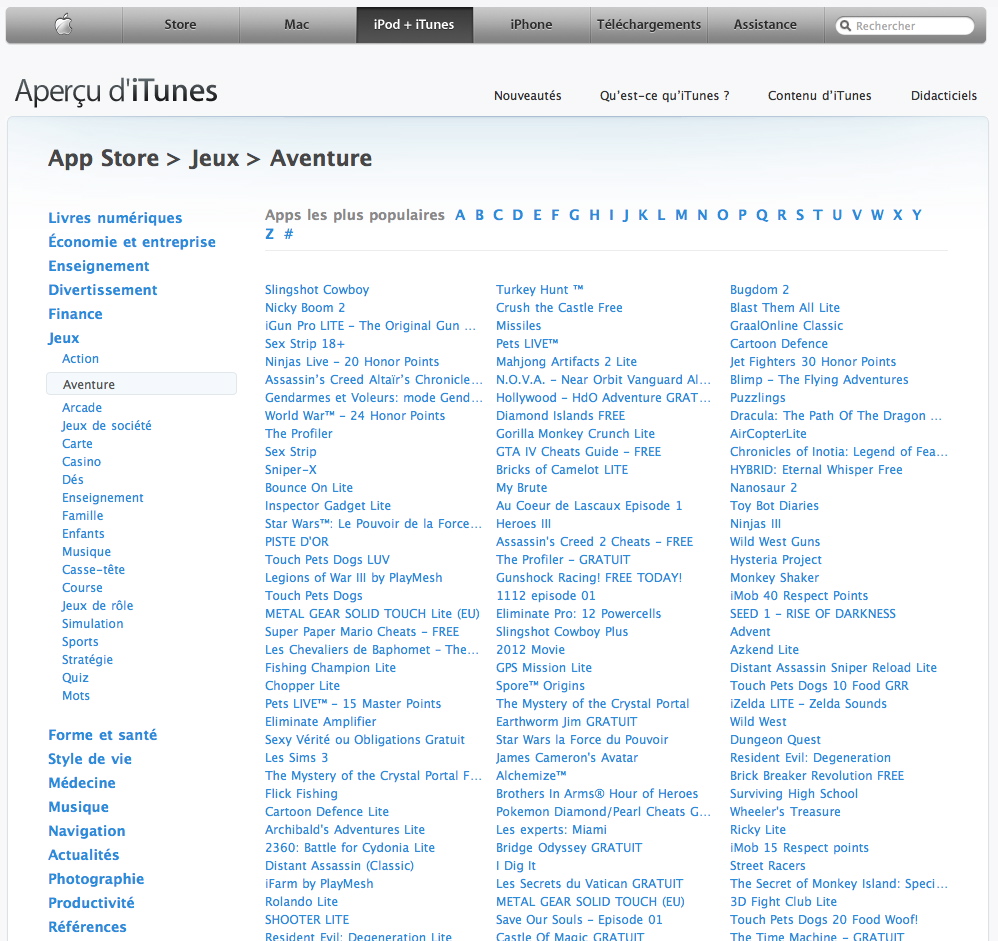Open the Store tab
998x941 pixels.
[x=181, y=25]
